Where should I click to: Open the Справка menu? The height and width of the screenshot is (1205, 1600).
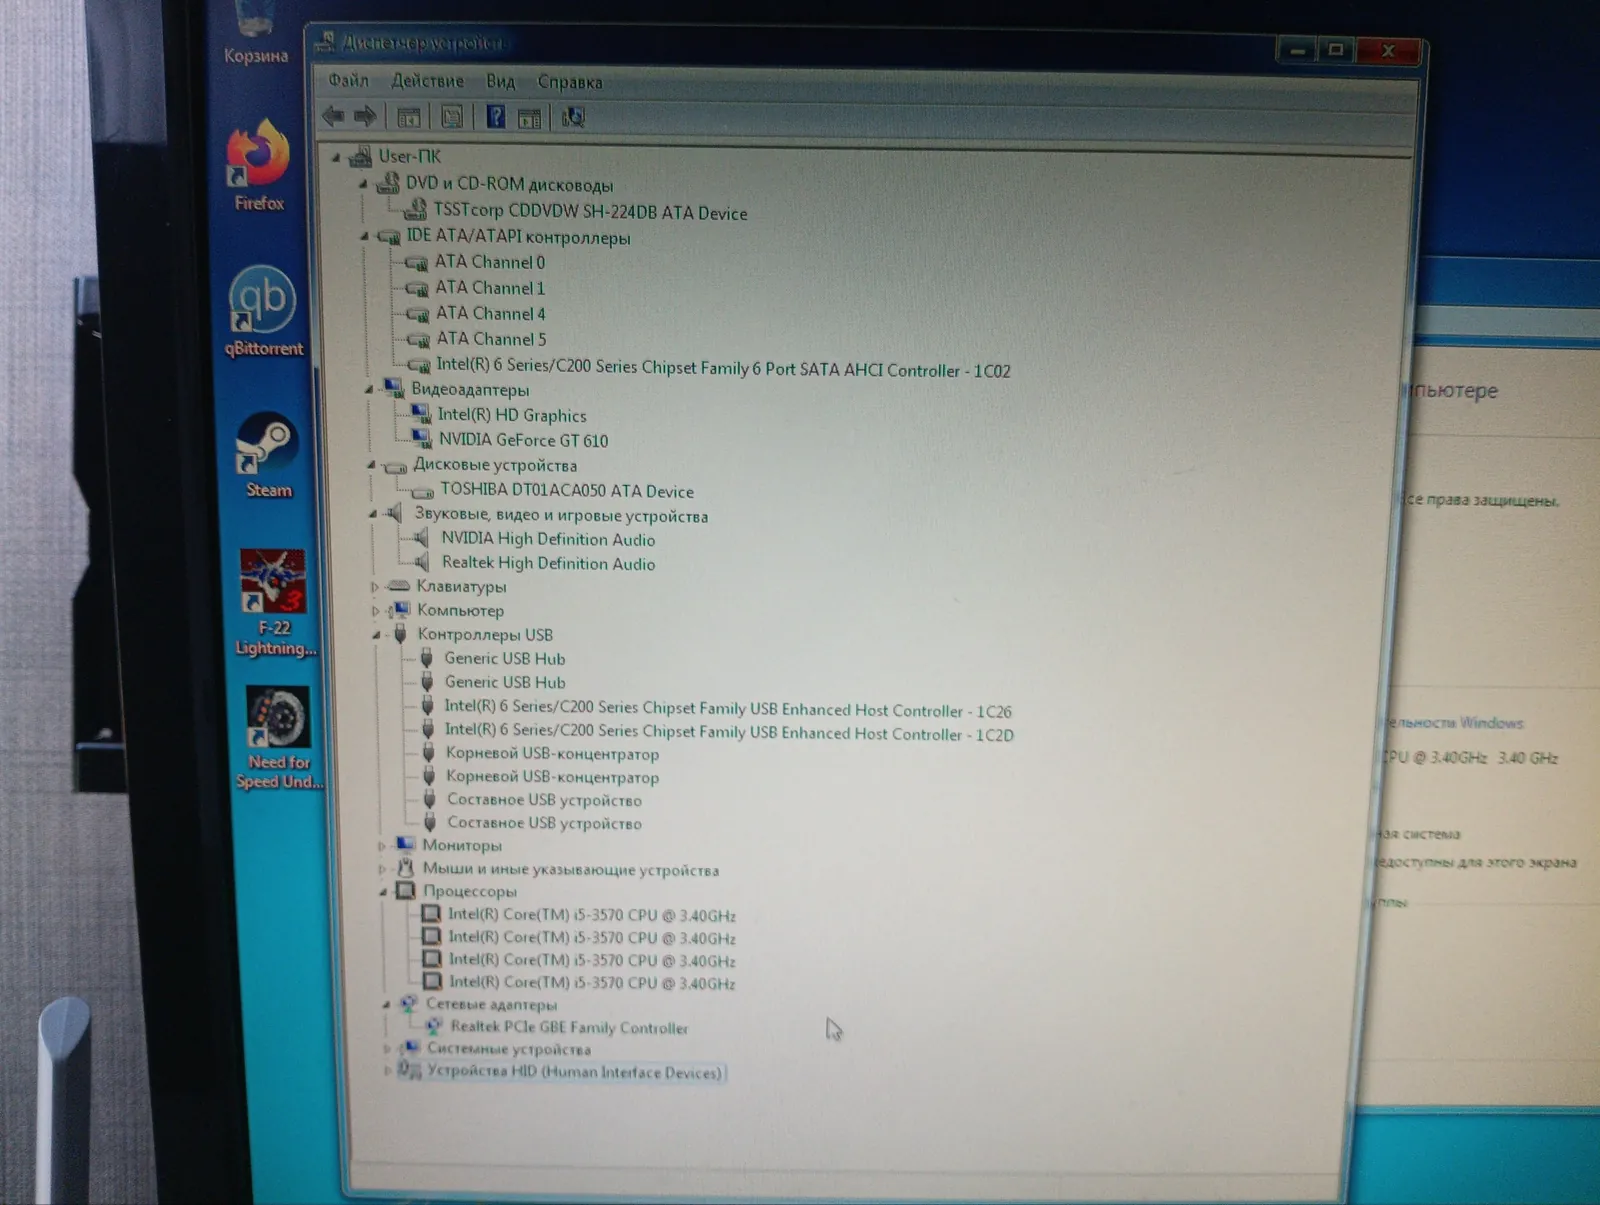pos(570,82)
